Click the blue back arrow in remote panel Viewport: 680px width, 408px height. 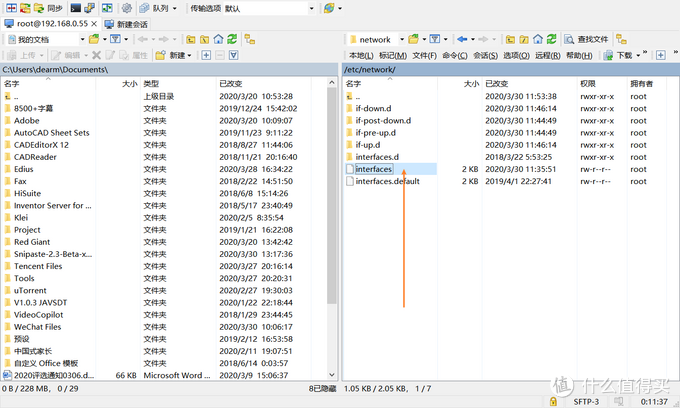(x=462, y=39)
